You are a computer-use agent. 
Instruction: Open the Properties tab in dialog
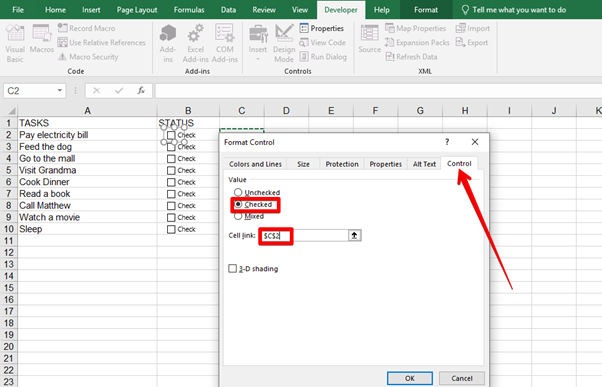pyautogui.click(x=385, y=164)
